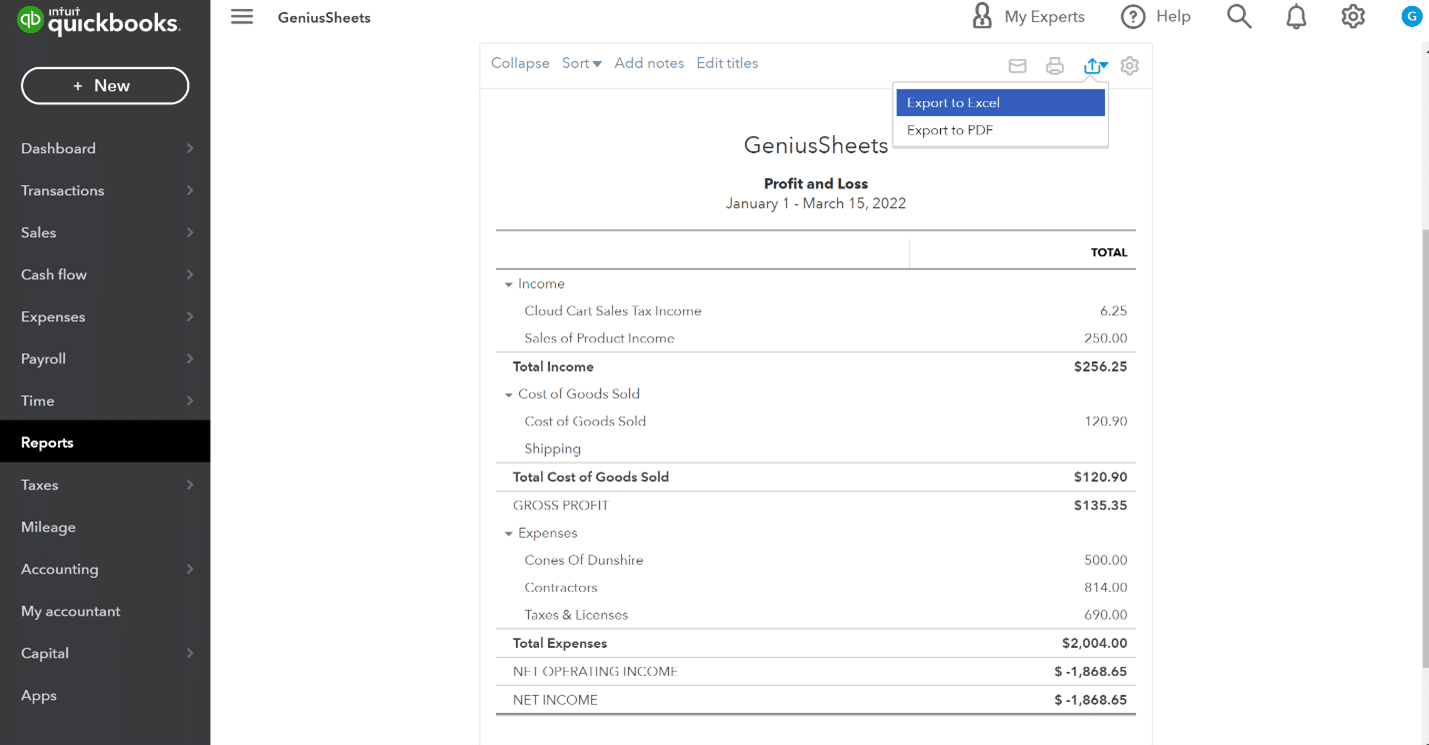Expand the Sales submenu chevron
The image size is (1429, 745).
[190, 232]
